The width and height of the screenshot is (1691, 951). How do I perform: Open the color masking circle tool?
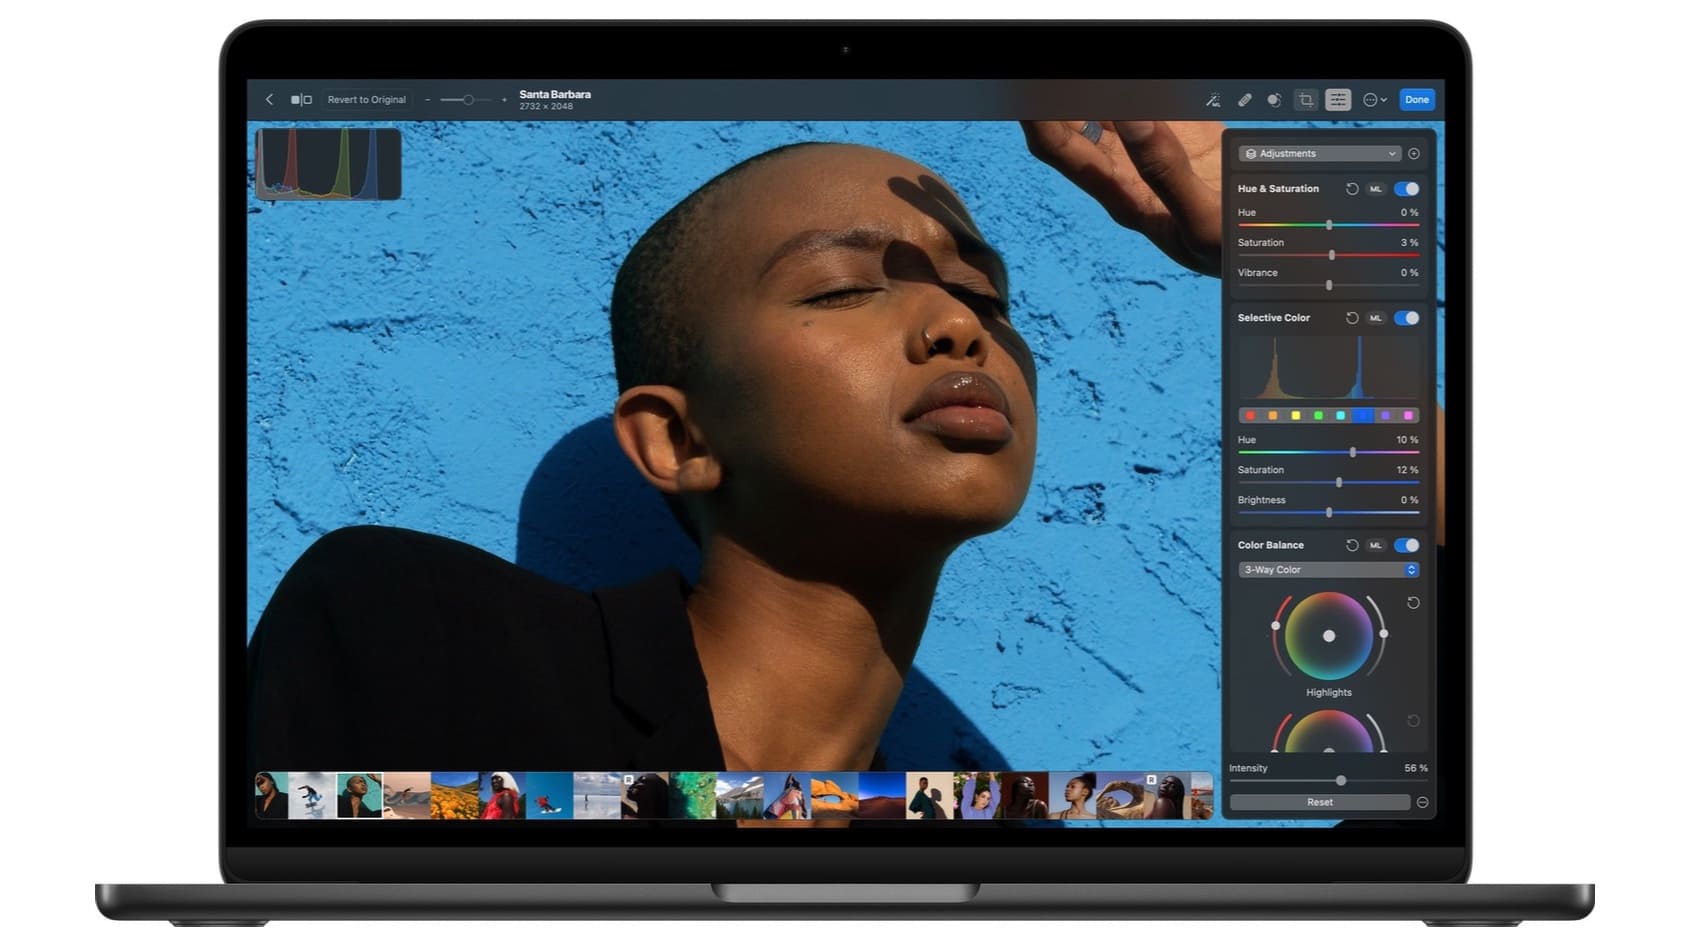coord(1274,100)
